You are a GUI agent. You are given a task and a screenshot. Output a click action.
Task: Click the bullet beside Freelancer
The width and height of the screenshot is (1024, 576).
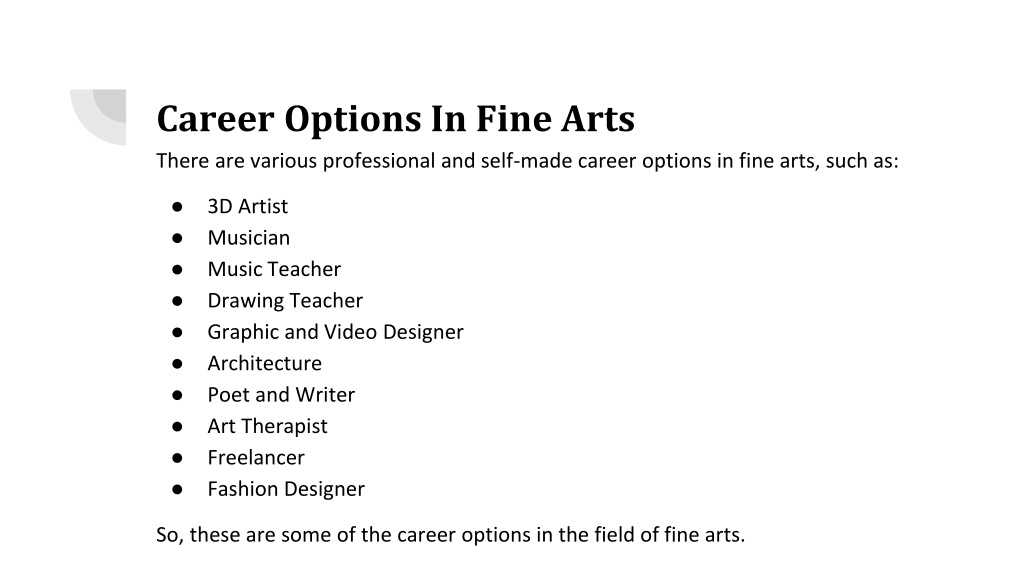tap(177, 458)
